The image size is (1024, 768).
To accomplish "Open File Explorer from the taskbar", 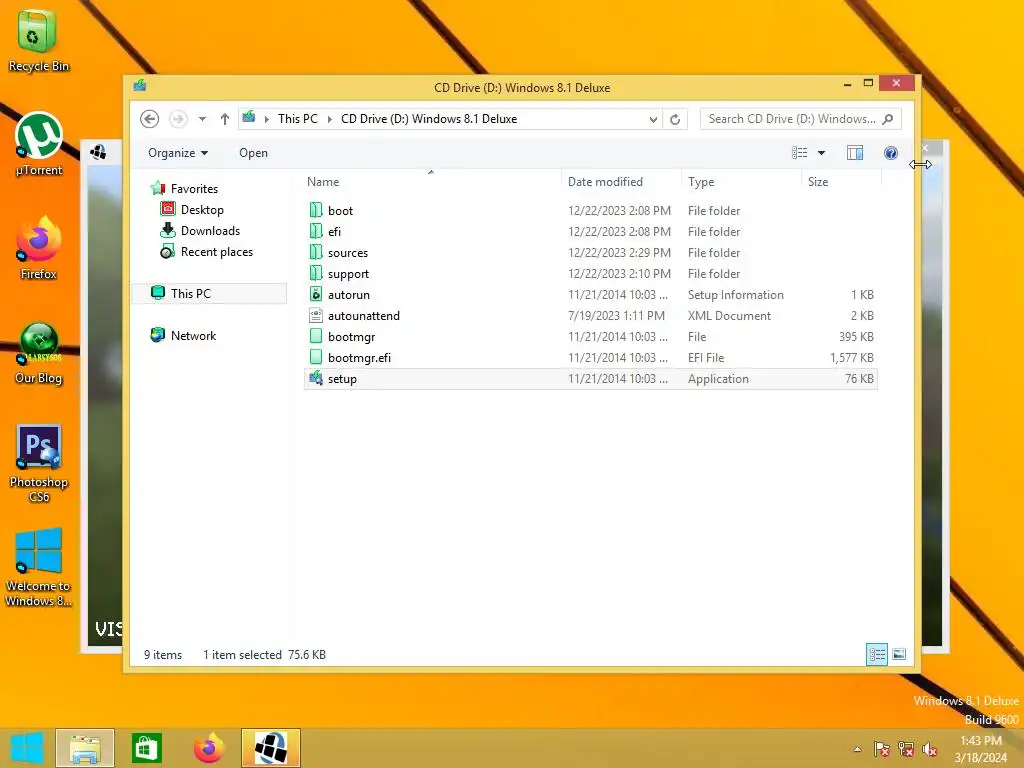I will 85,748.
